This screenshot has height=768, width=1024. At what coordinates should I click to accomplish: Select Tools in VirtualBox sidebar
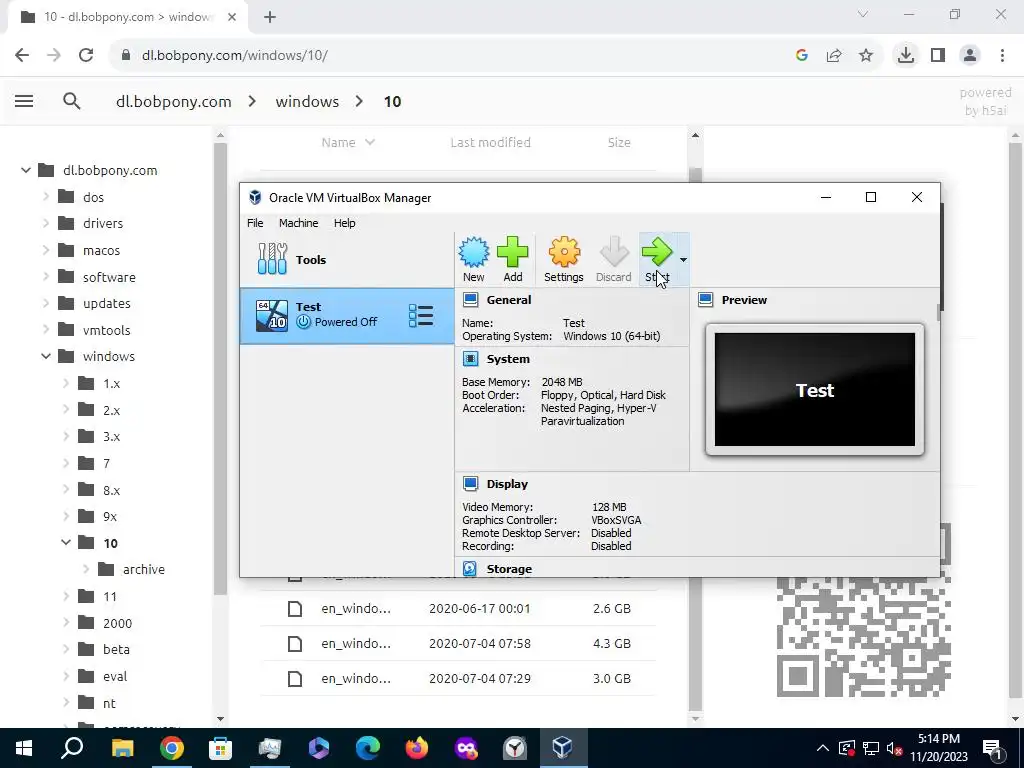(347, 260)
